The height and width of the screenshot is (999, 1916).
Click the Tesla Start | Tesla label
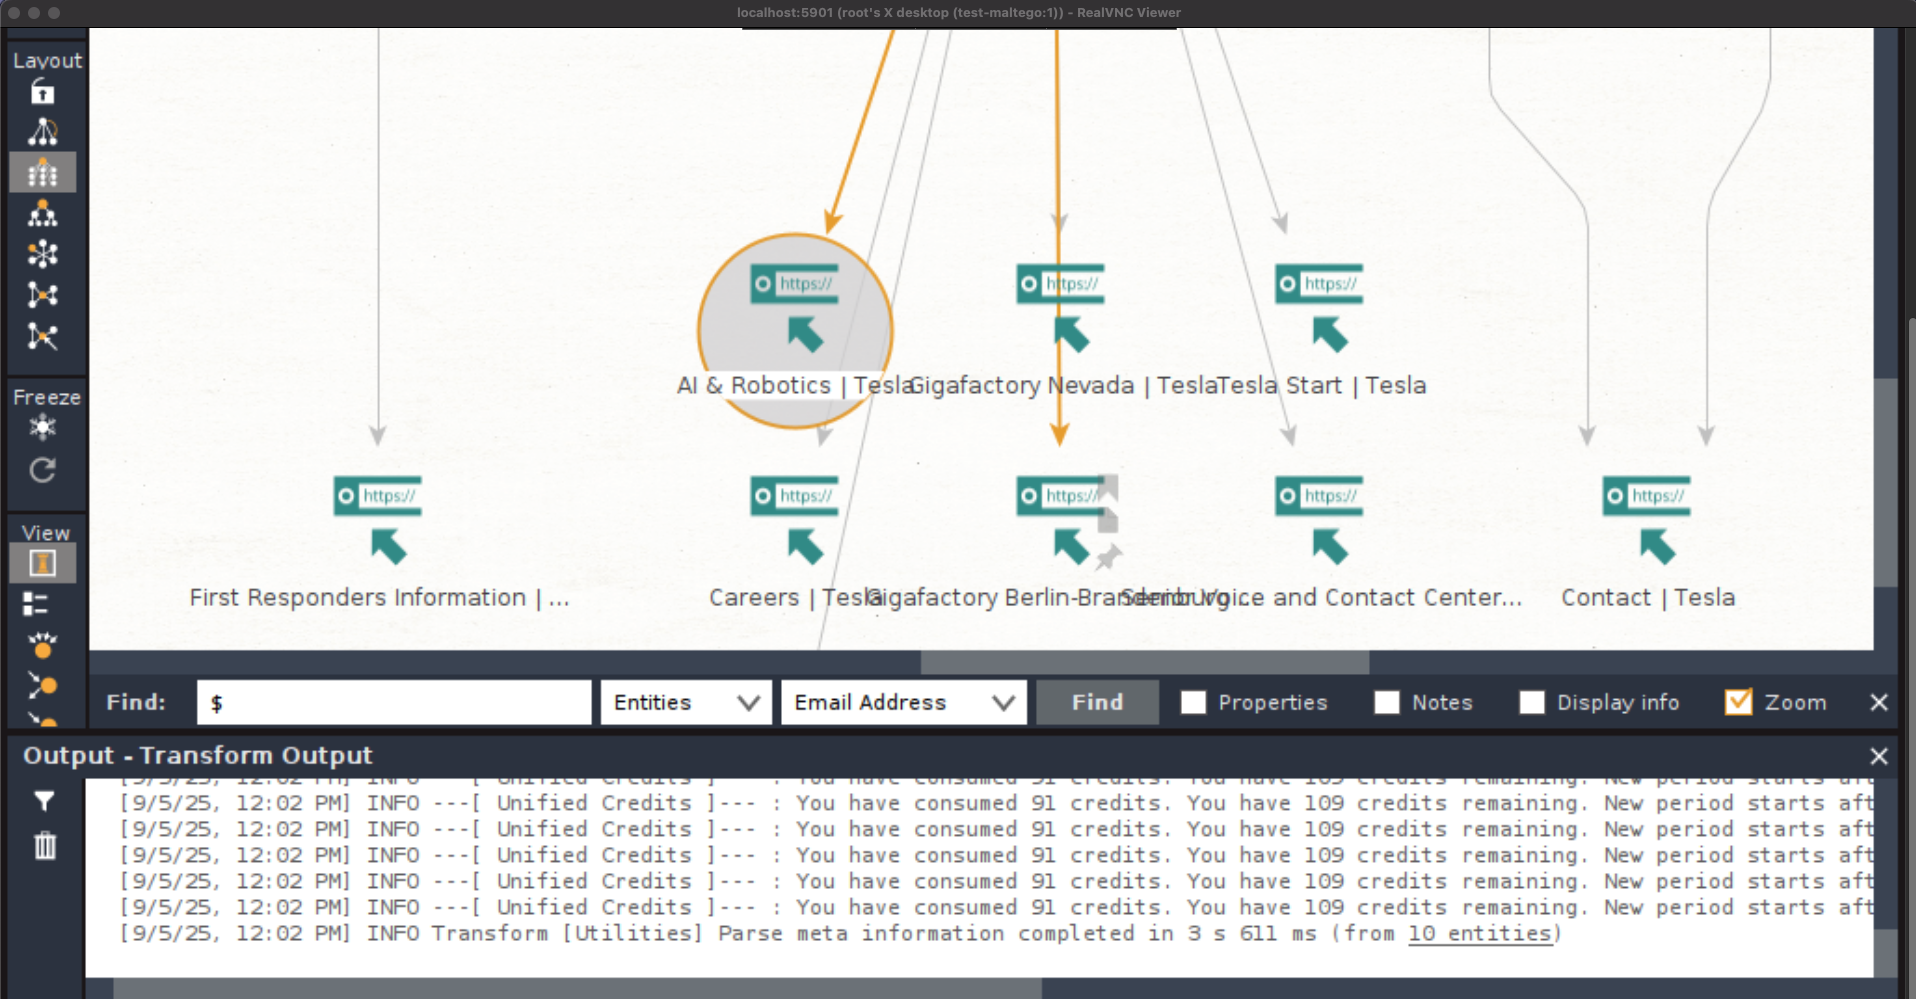(1321, 386)
